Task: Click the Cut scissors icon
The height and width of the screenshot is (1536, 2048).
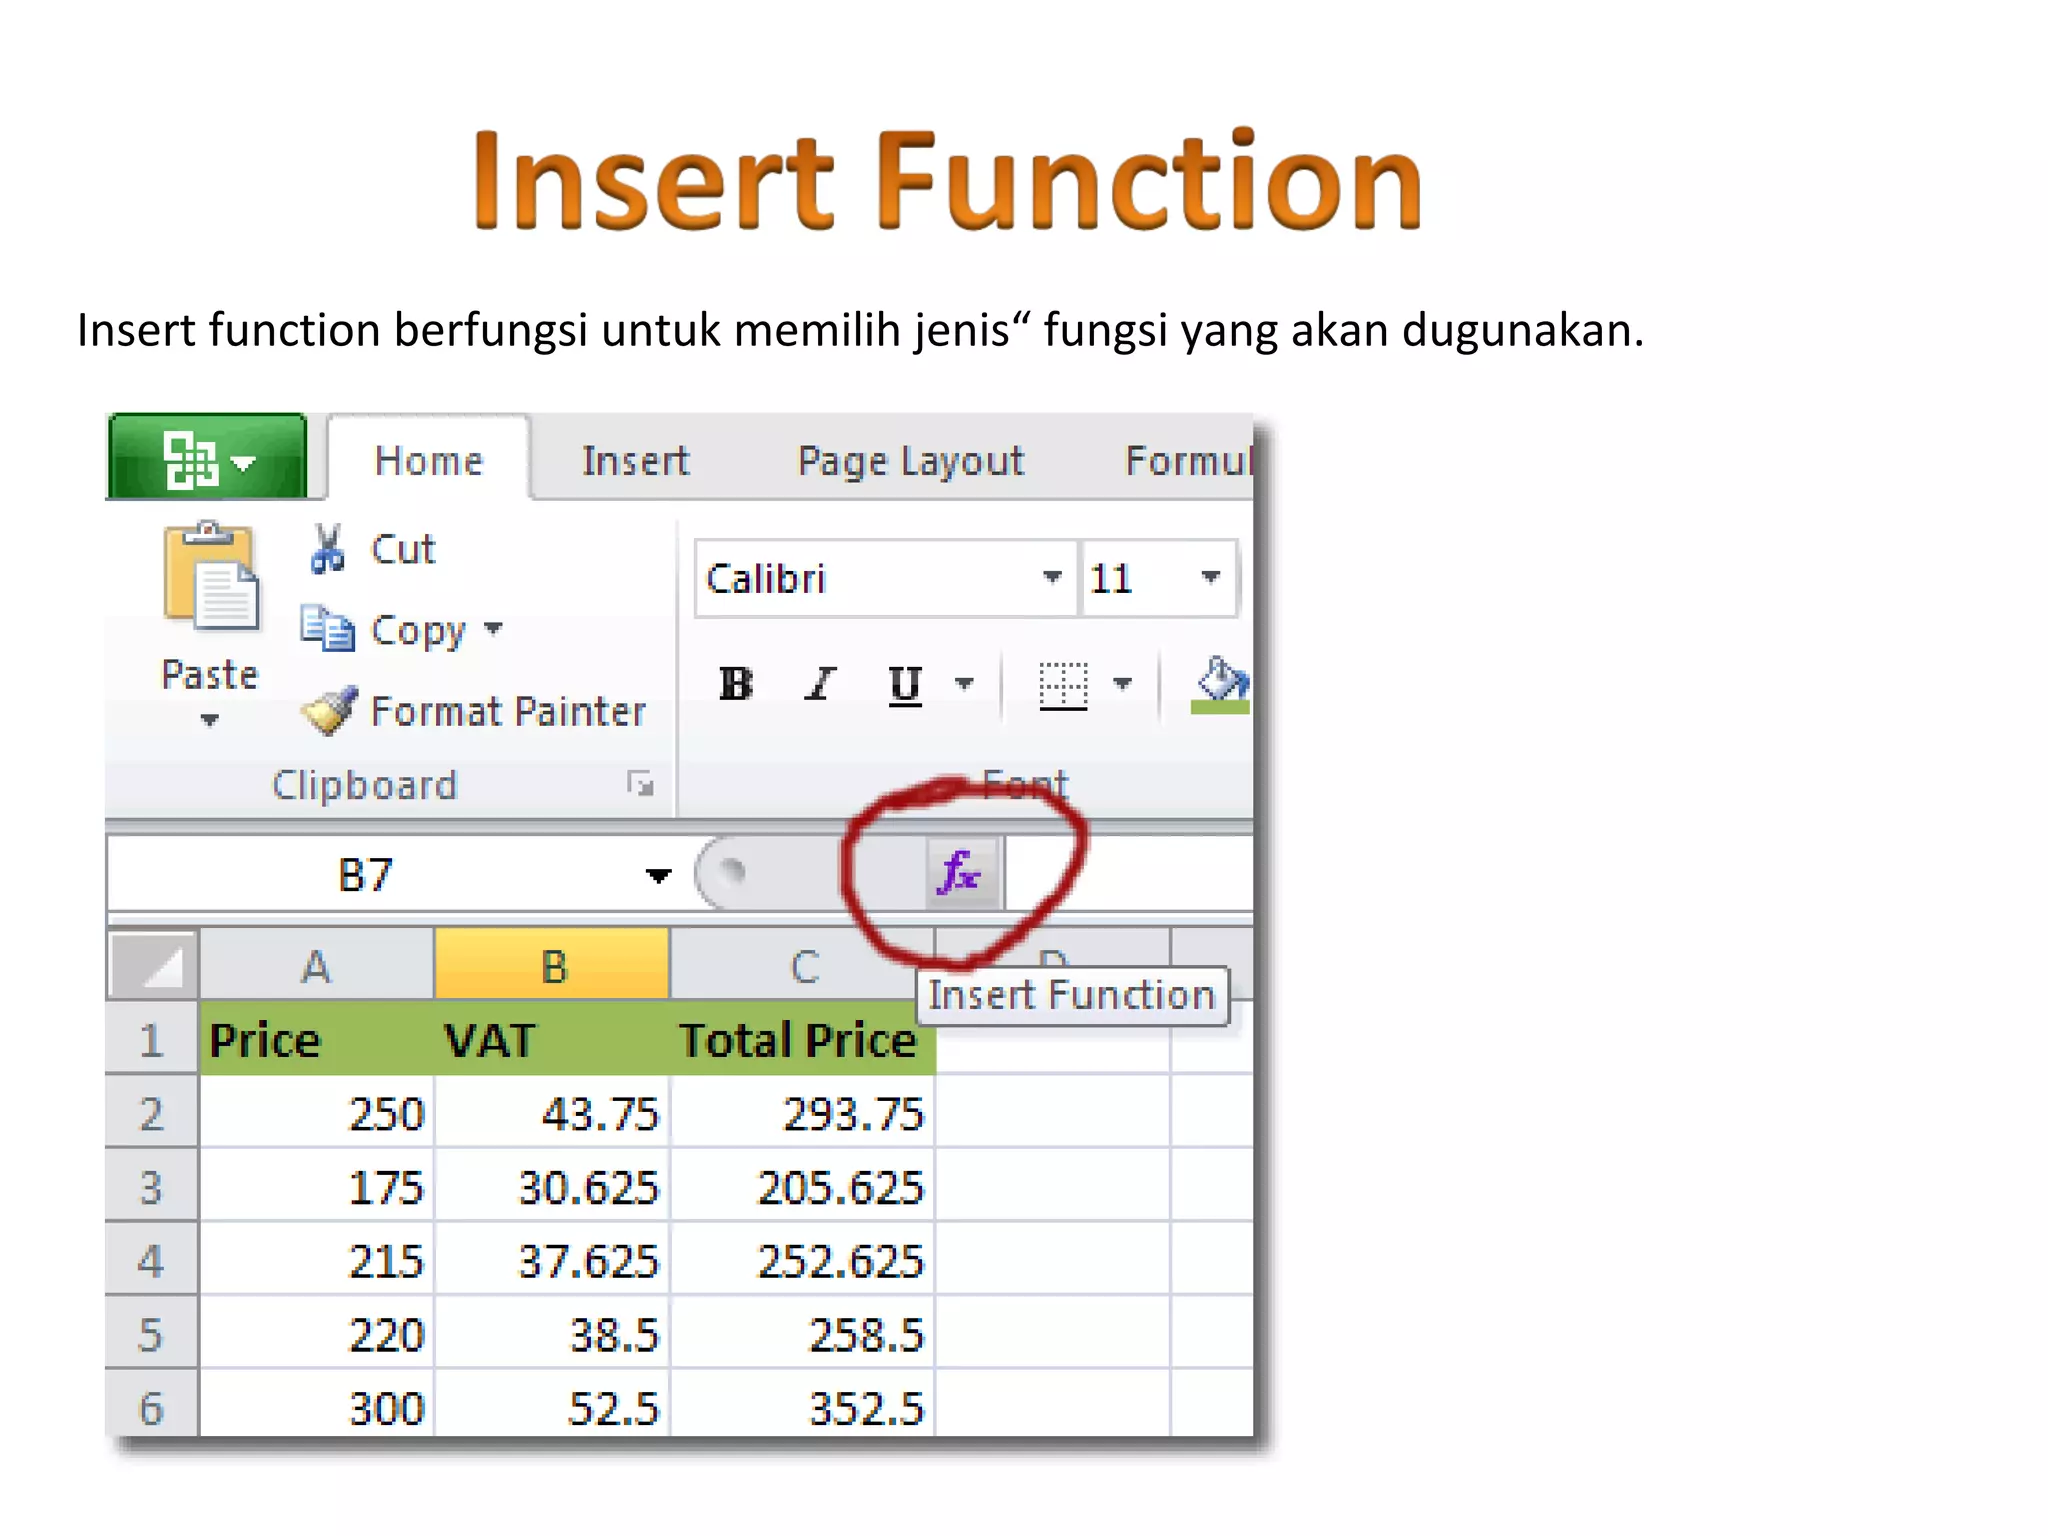Action: point(327,549)
